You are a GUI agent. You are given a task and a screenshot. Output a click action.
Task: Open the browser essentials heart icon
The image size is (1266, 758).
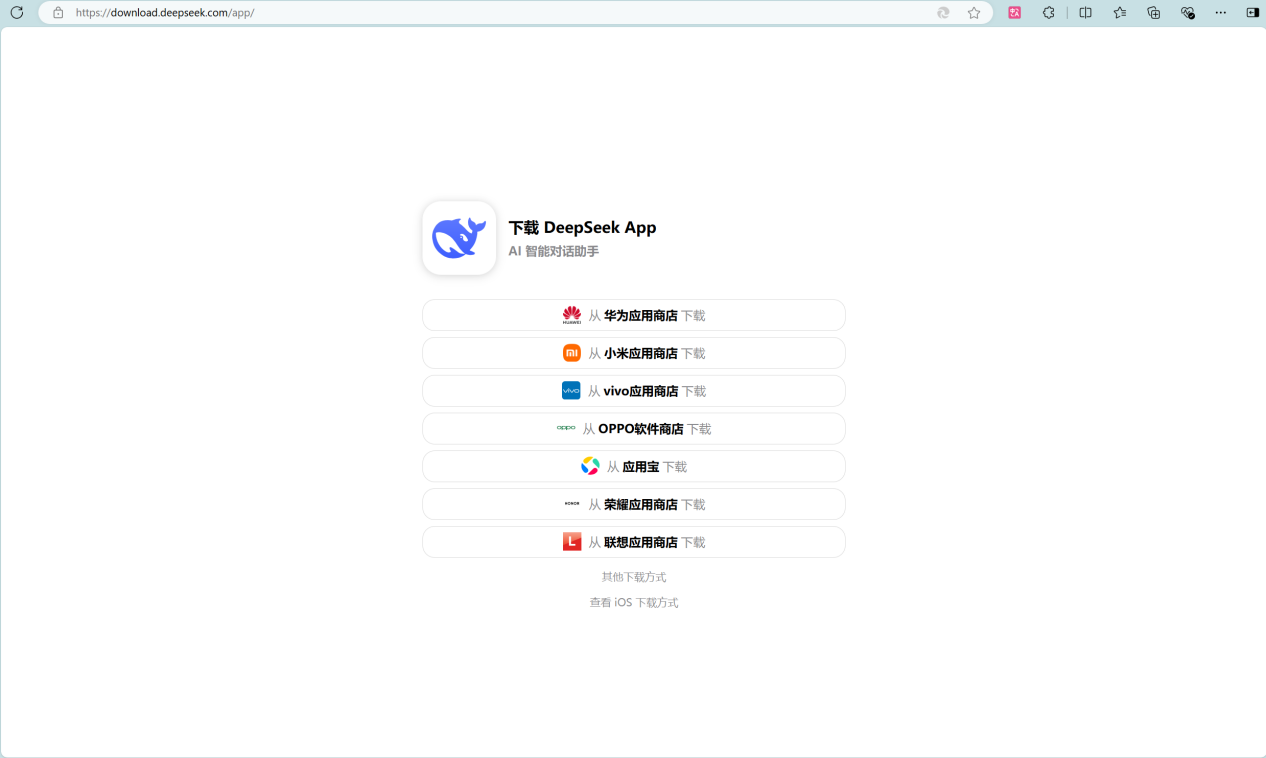click(x=1188, y=13)
